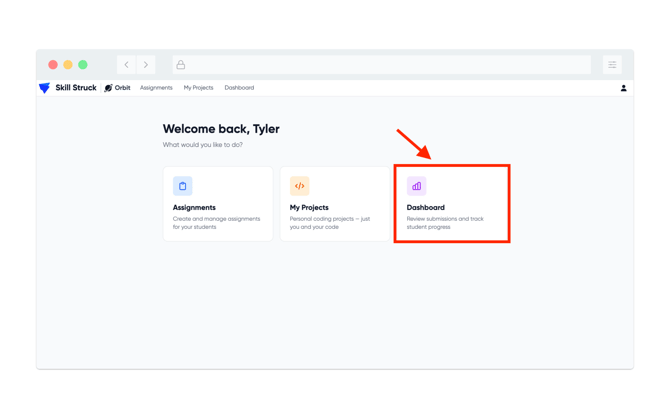Open Assignments in the top navigation

tap(156, 88)
